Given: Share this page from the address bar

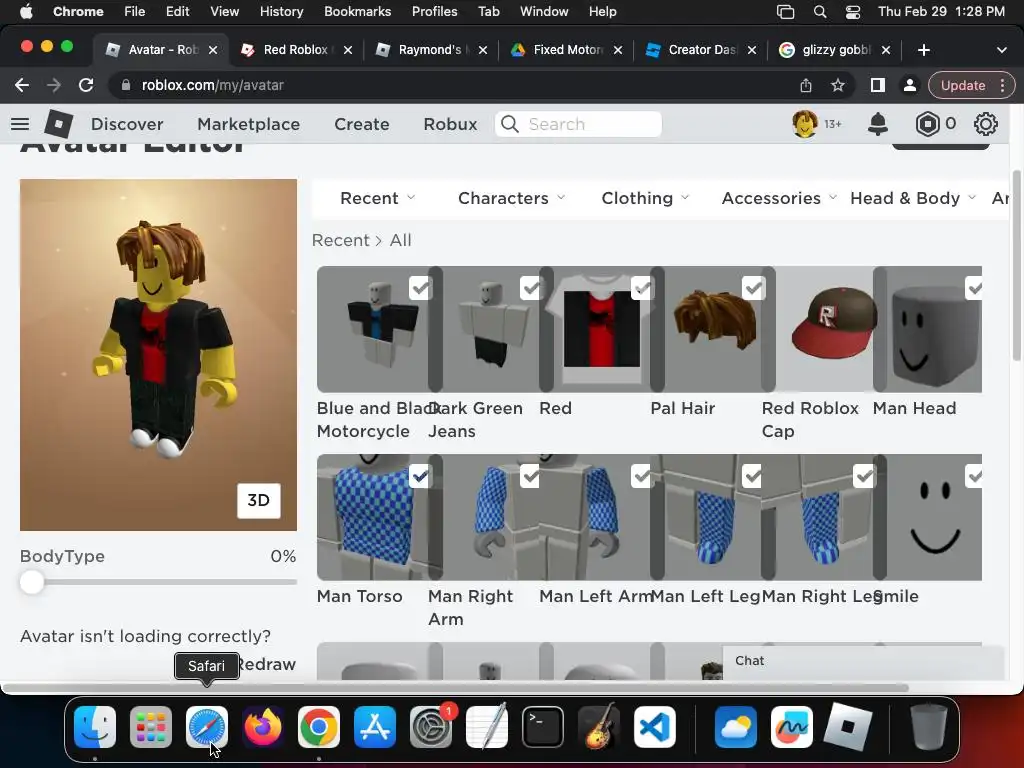Looking at the screenshot, I should 806,86.
